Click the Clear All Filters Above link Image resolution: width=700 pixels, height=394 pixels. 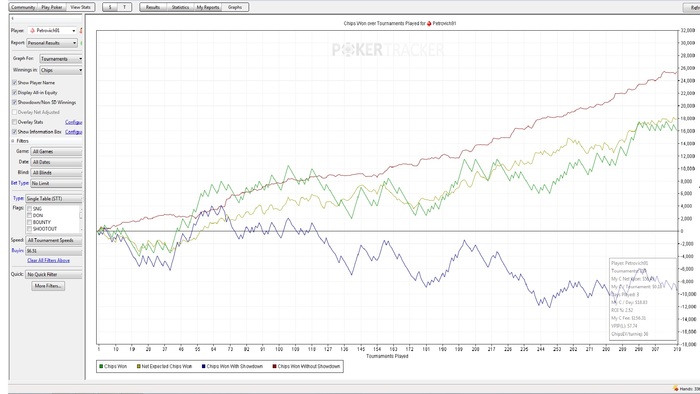tap(48, 261)
